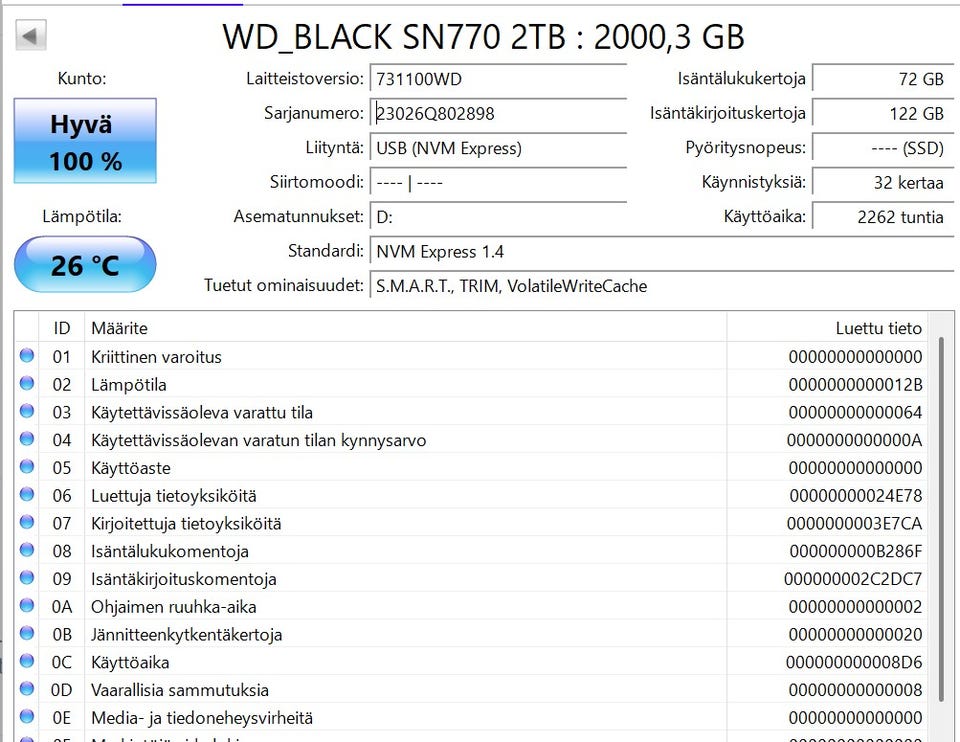Click the status orb for Käyttöaste

[x=27, y=467]
